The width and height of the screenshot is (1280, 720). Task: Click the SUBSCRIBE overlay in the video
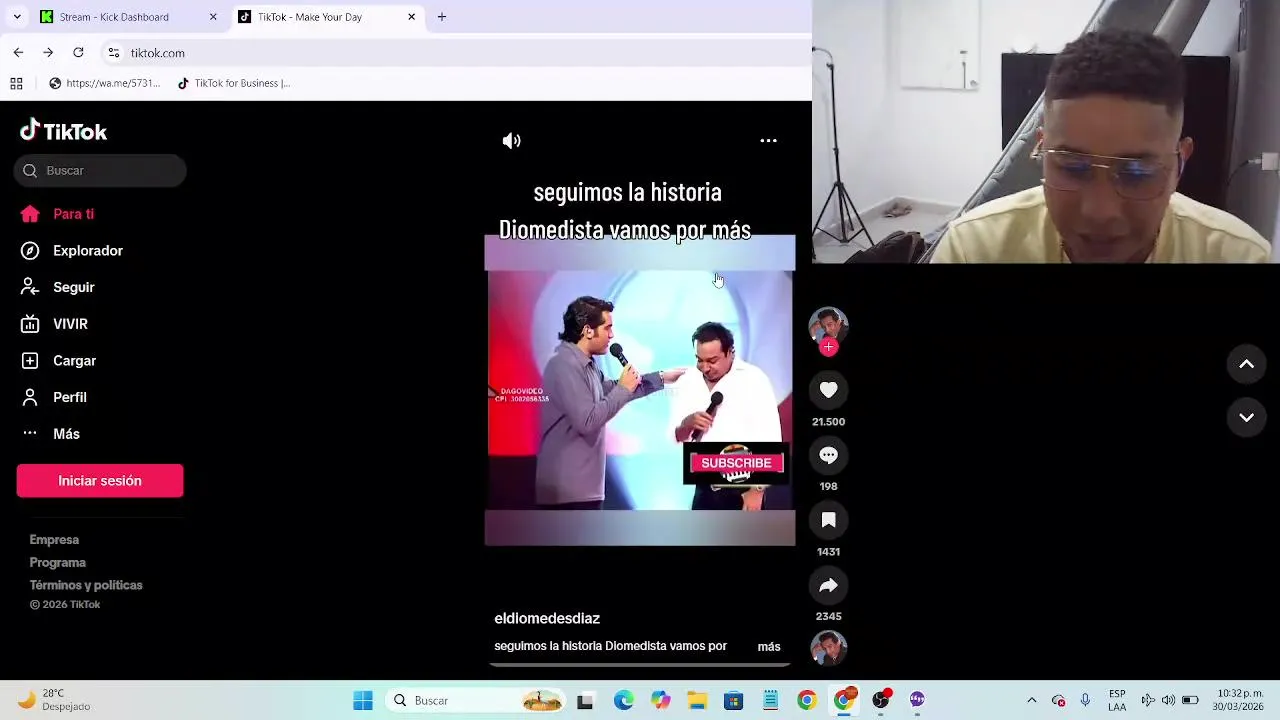[x=736, y=463]
